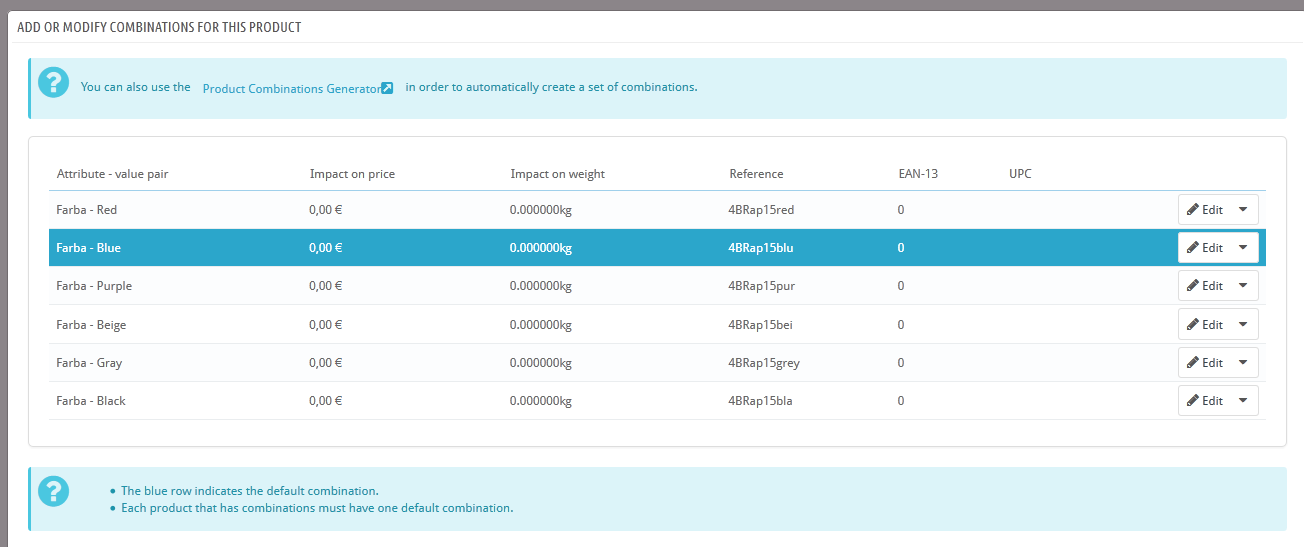Edit the Farba - Black combination

[x=1205, y=401]
